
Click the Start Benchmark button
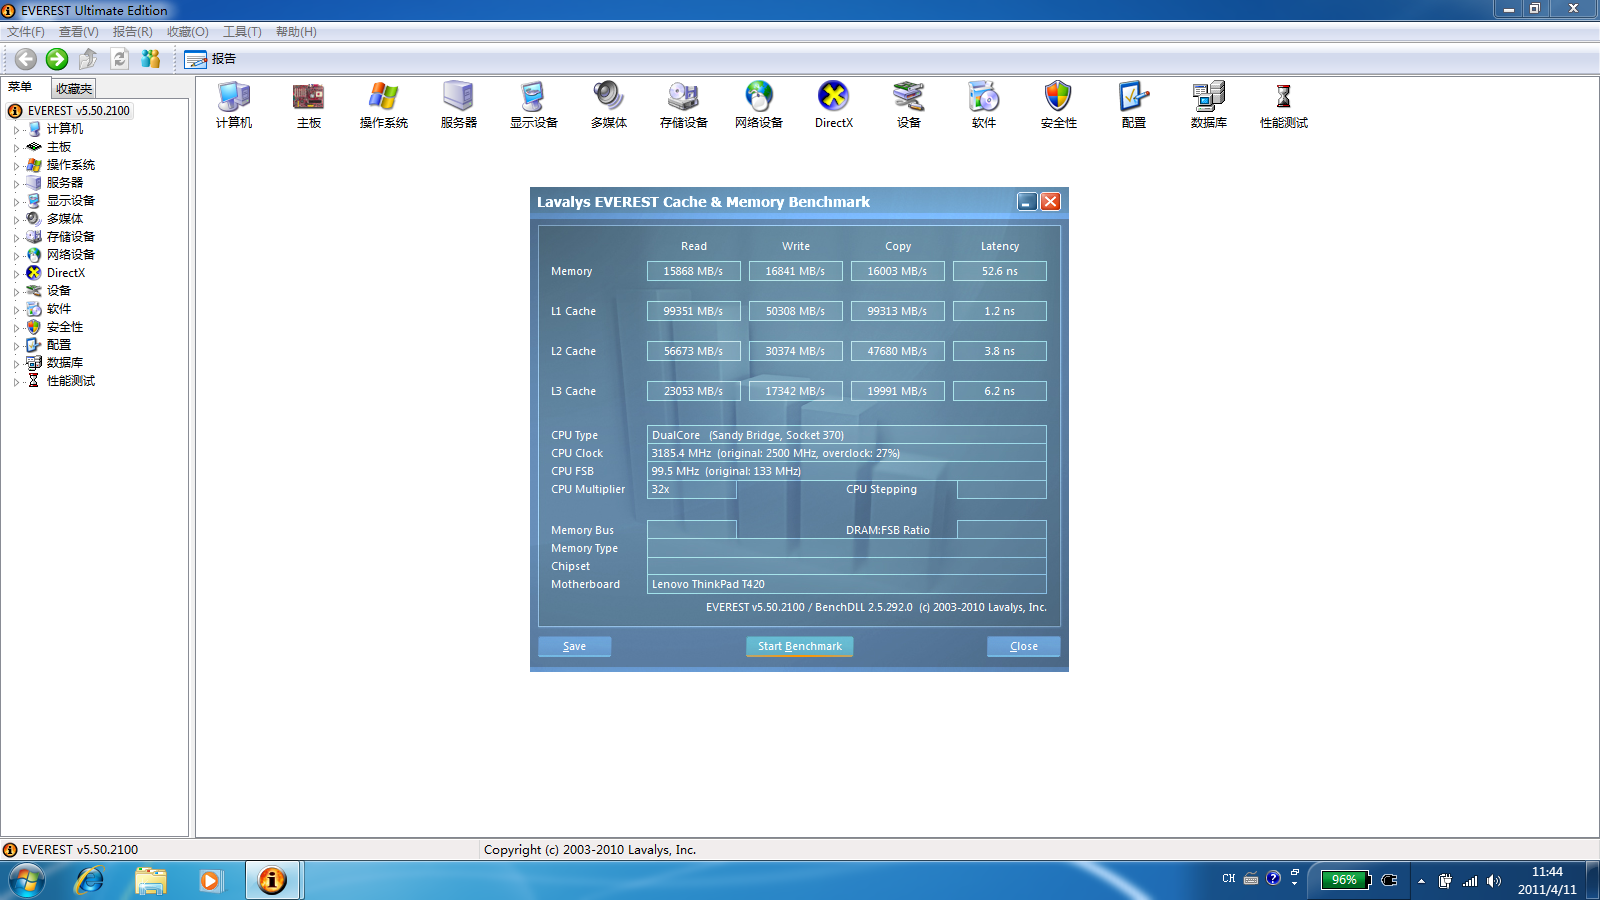click(800, 646)
